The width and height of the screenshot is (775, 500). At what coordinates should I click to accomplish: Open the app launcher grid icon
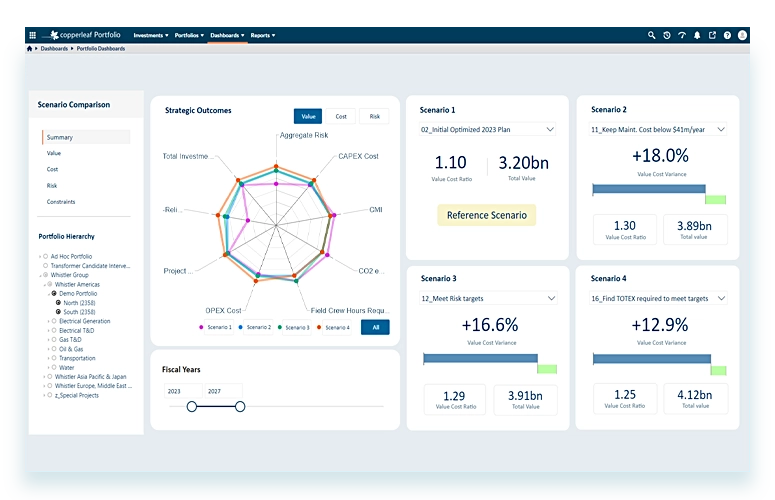(x=32, y=35)
